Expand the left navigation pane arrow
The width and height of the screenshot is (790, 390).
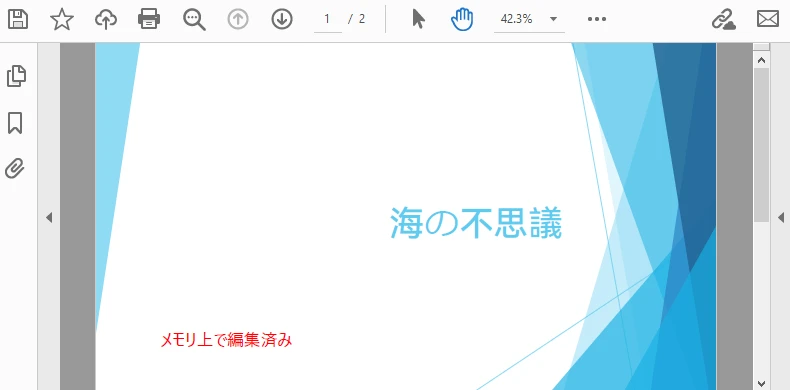pyautogui.click(x=49, y=218)
